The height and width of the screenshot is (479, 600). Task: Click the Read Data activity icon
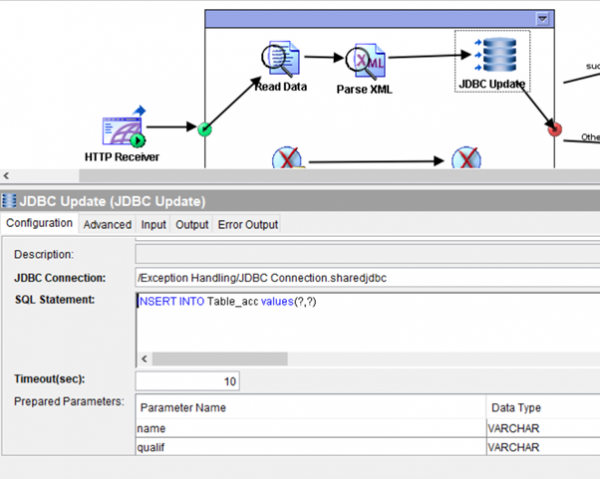pos(279,59)
